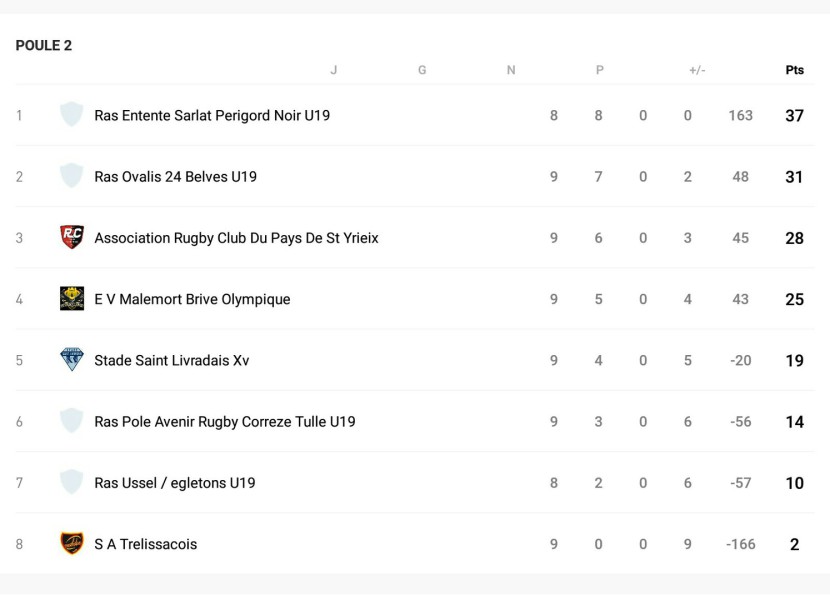The height and width of the screenshot is (600, 830).
Task: Select Ras Ussel / egletons U19 team
Action: click(175, 483)
